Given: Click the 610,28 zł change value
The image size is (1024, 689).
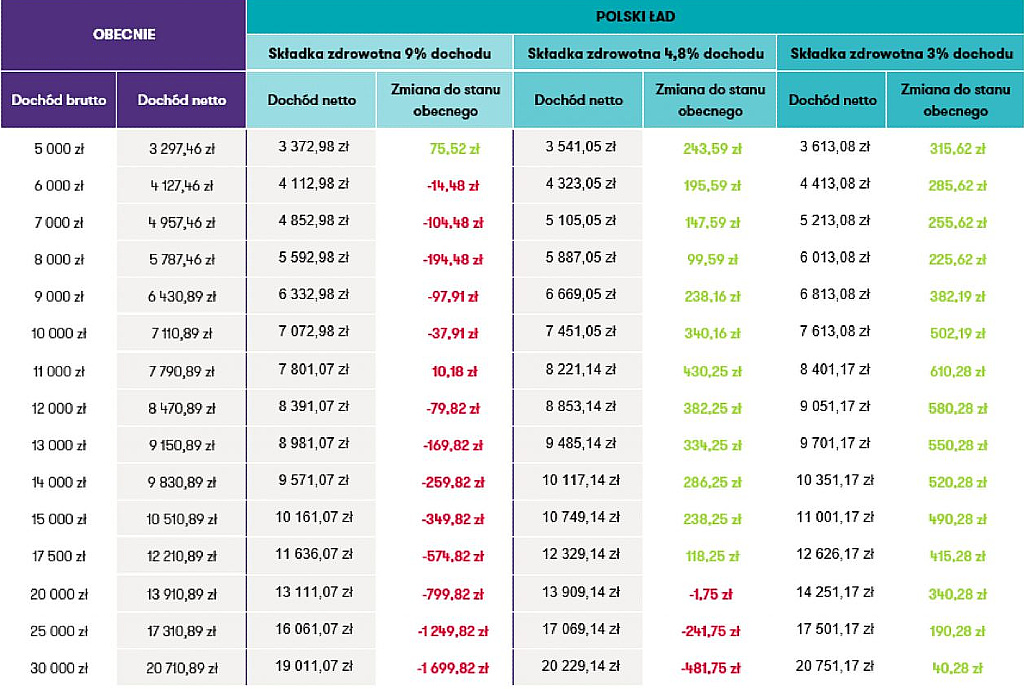Looking at the screenshot, I should pos(957,372).
